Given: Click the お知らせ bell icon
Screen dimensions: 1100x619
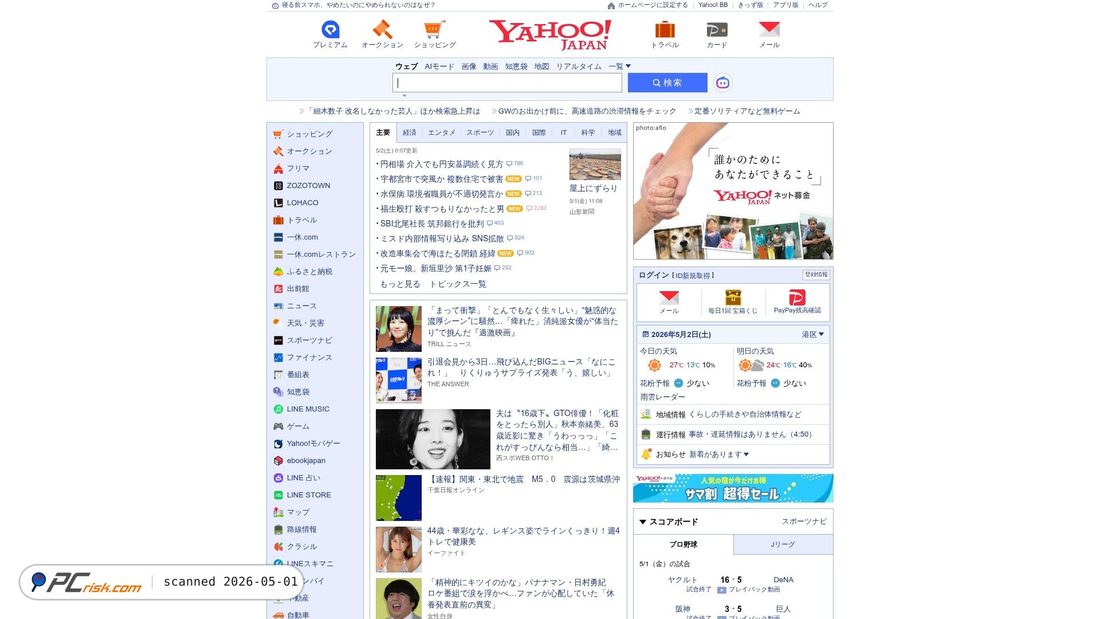Looking at the screenshot, I should (646, 454).
